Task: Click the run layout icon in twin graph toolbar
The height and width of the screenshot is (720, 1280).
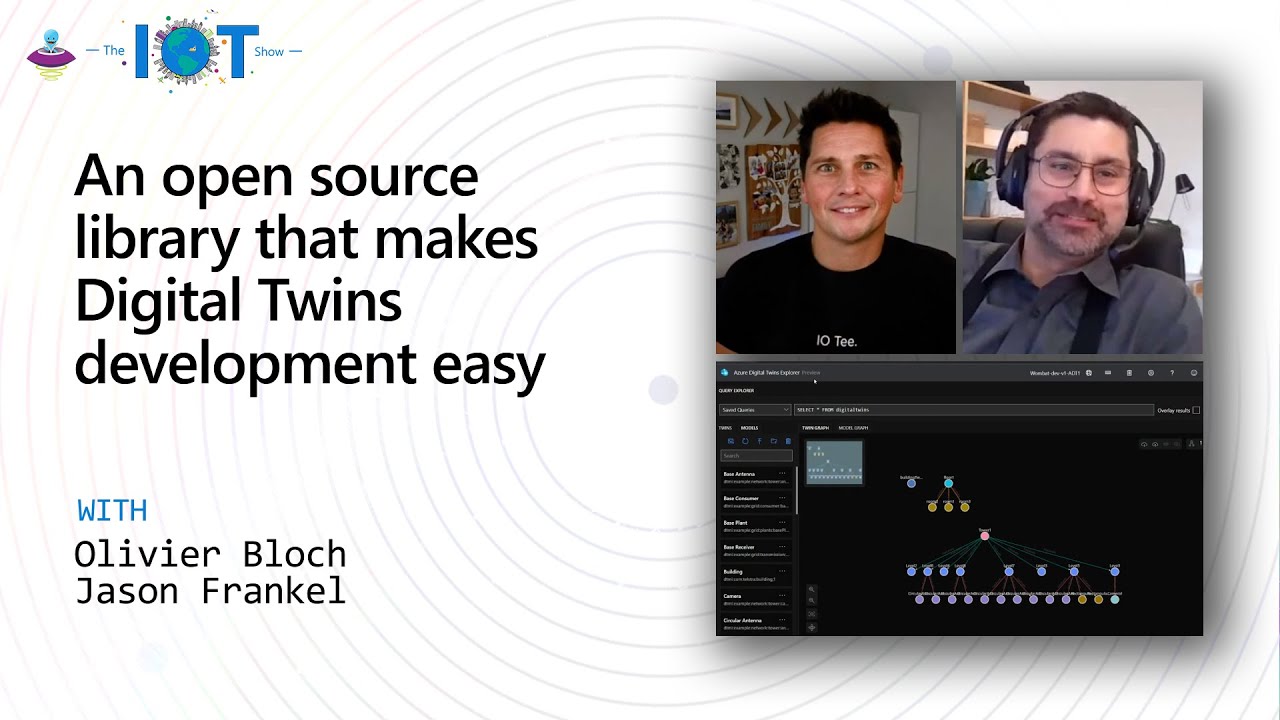Action: (x=1190, y=444)
